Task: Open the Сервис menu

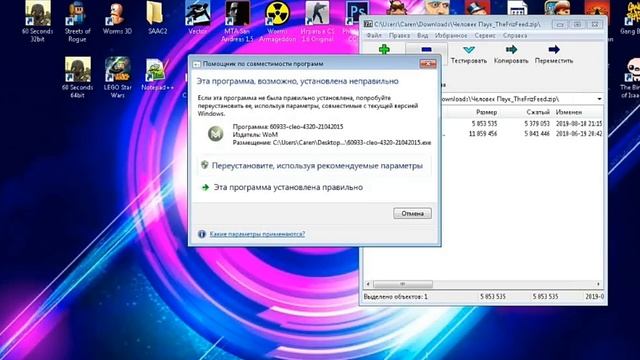Action: (485, 36)
